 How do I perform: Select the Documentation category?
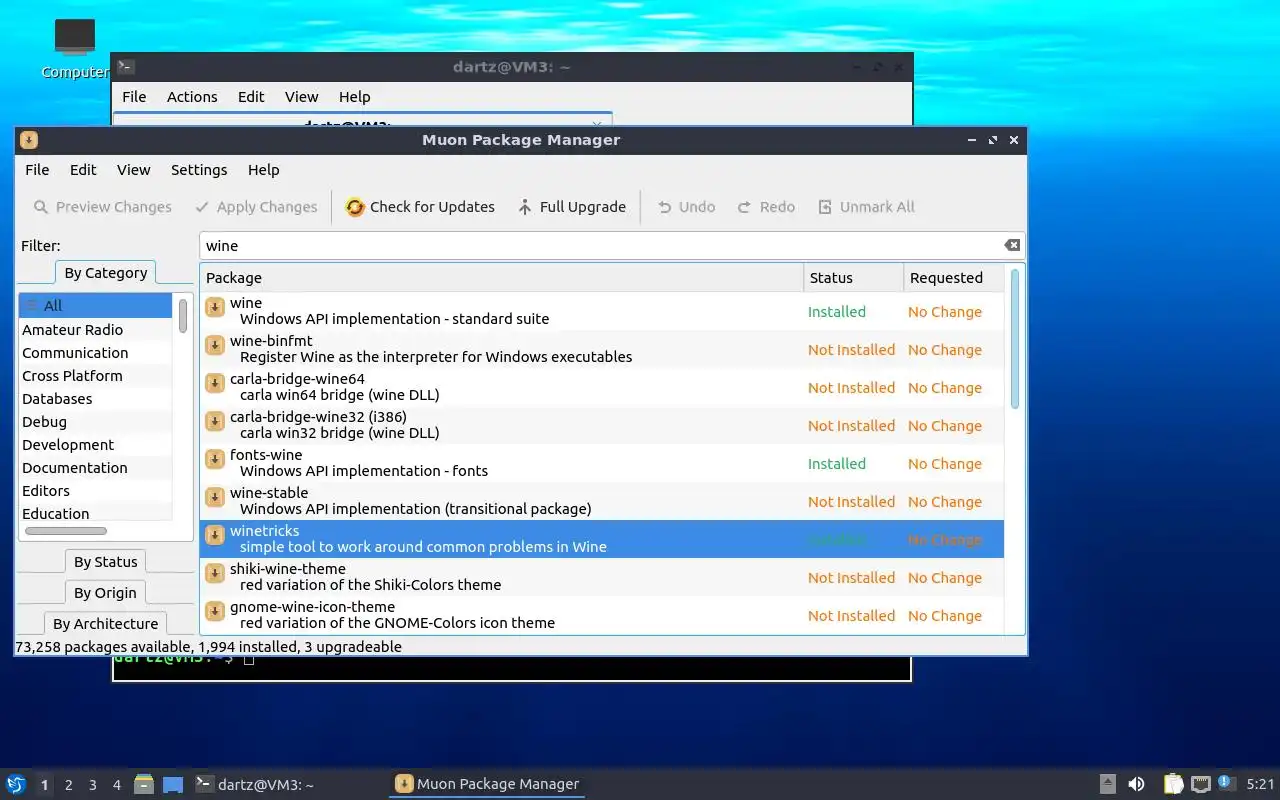pos(95,468)
